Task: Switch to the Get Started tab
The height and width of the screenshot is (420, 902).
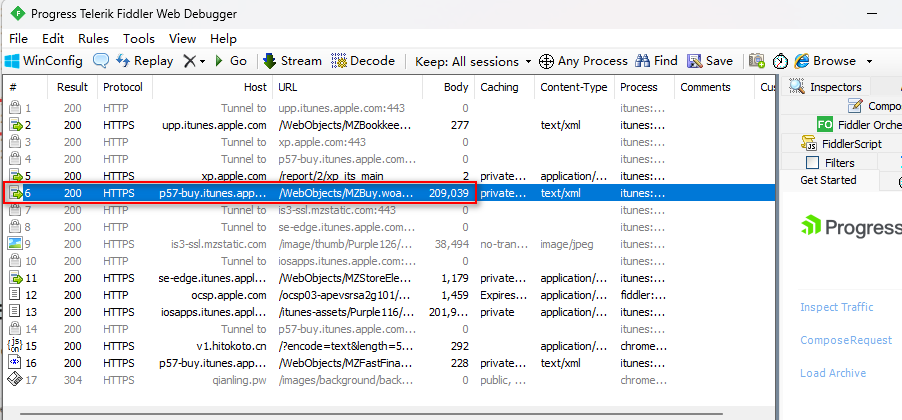Action: click(x=828, y=180)
